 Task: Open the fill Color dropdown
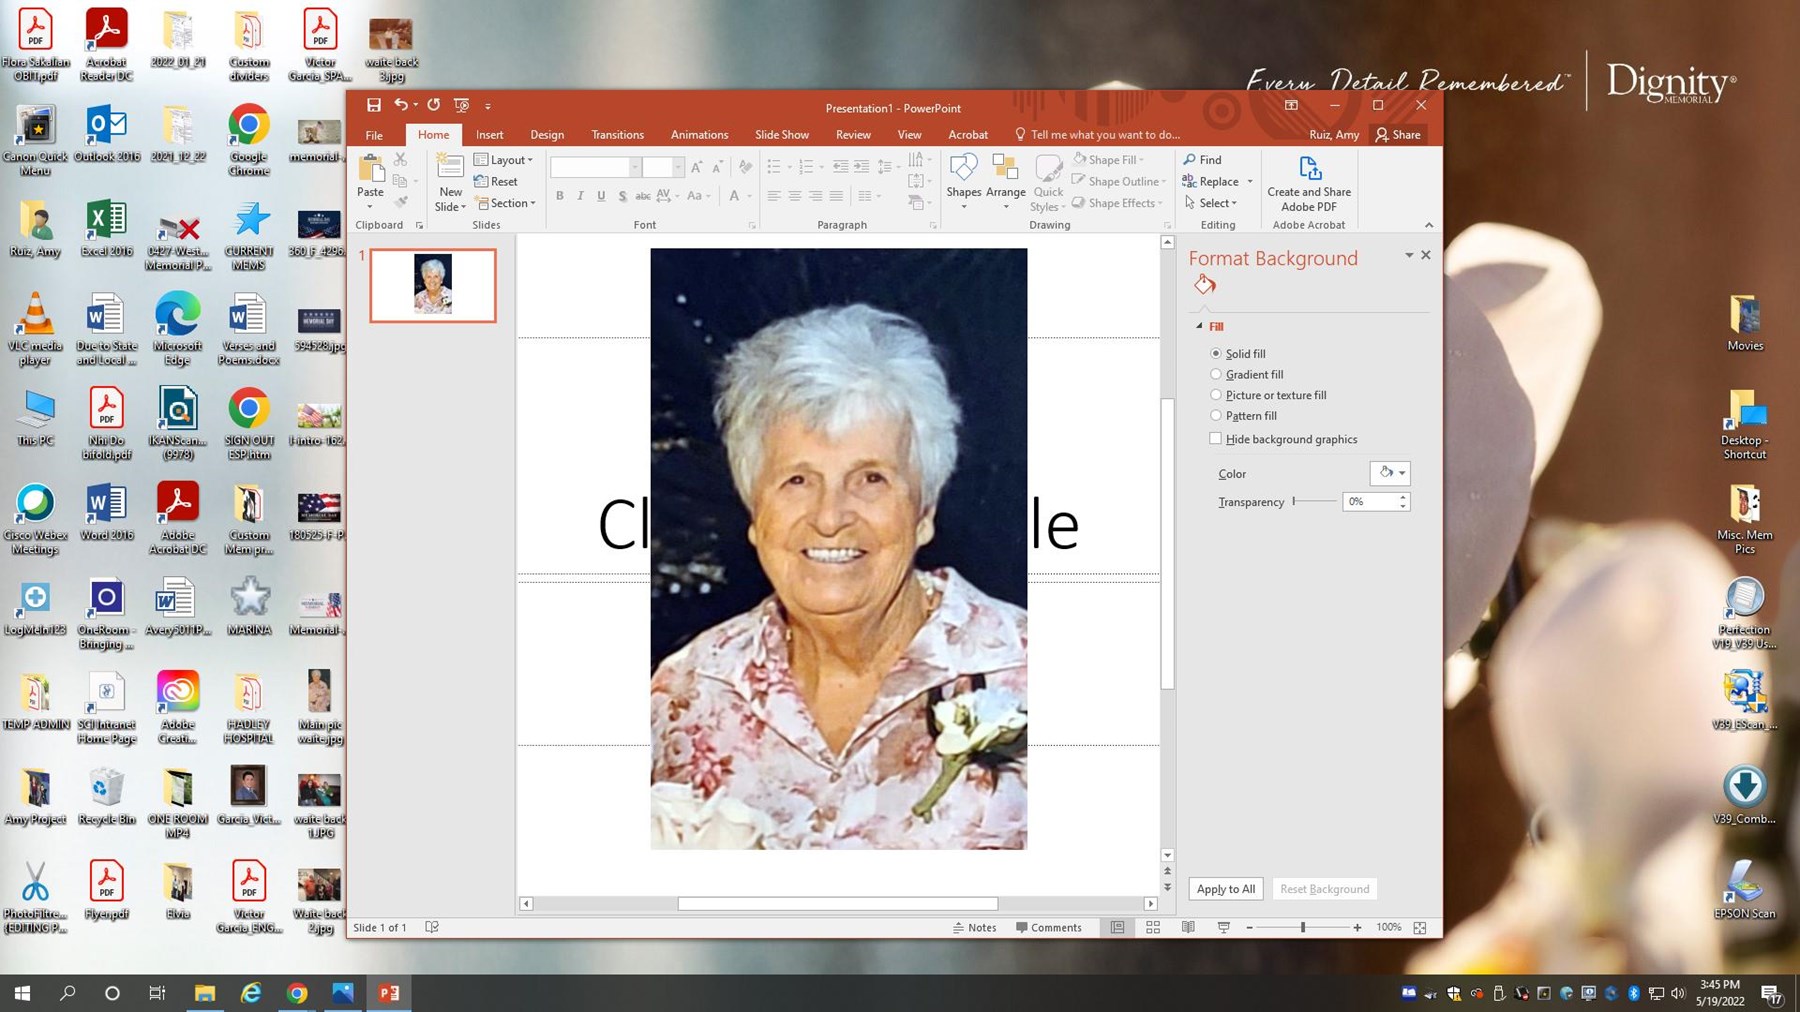pyautogui.click(x=1390, y=473)
